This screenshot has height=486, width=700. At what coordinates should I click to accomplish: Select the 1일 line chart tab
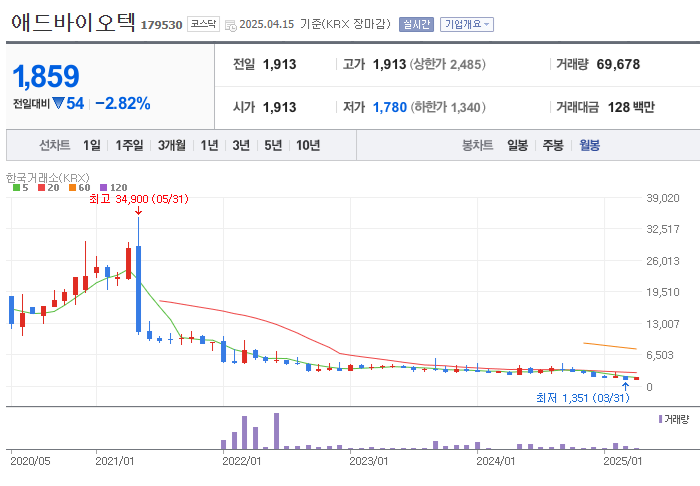[x=92, y=145]
